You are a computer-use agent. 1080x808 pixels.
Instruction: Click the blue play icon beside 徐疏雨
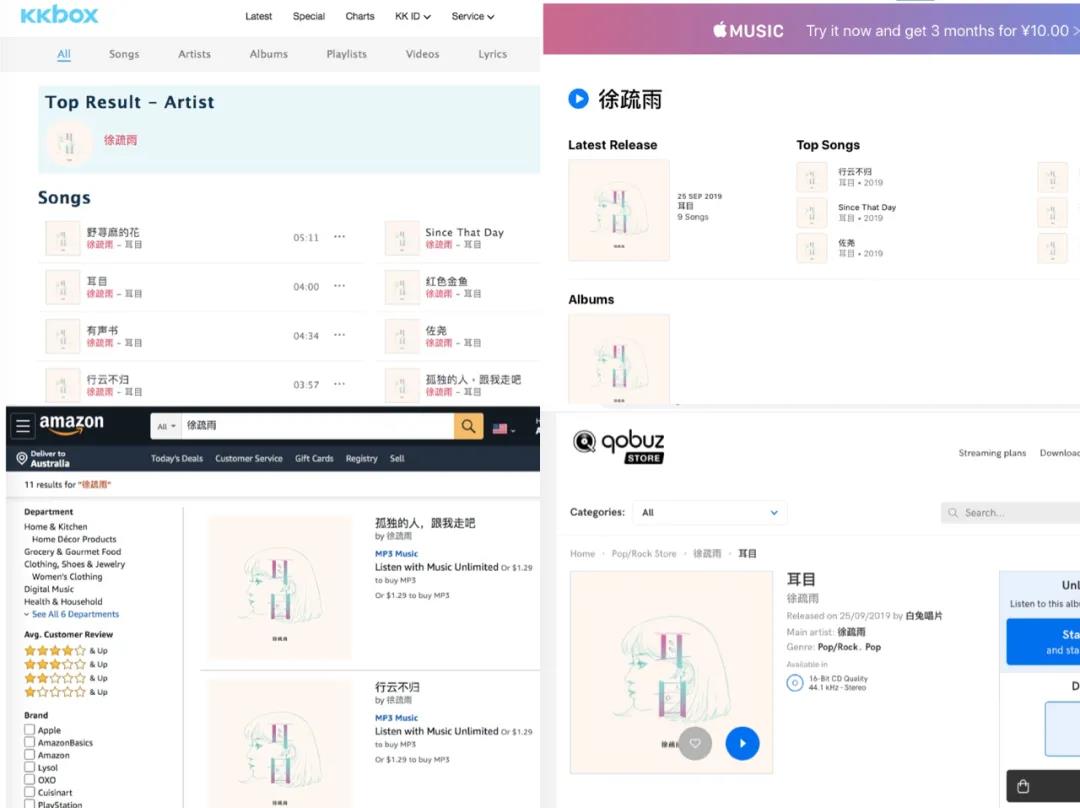[578, 99]
